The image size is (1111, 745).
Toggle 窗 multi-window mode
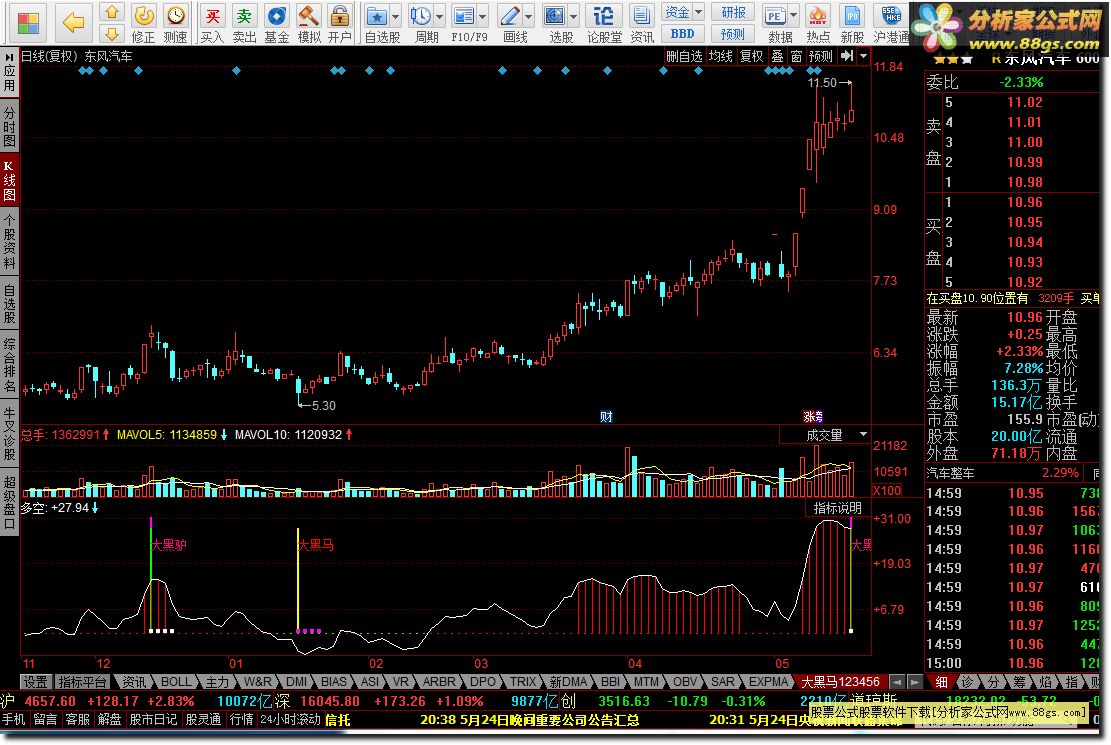(796, 56)
